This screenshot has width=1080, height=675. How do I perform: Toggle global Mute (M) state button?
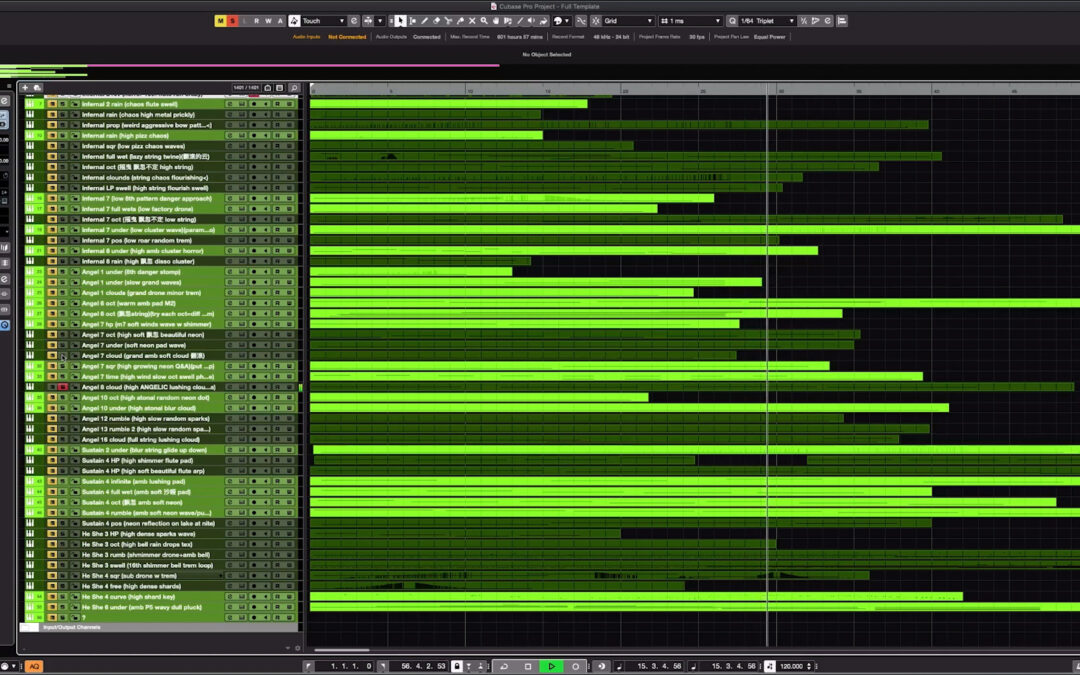220,21
